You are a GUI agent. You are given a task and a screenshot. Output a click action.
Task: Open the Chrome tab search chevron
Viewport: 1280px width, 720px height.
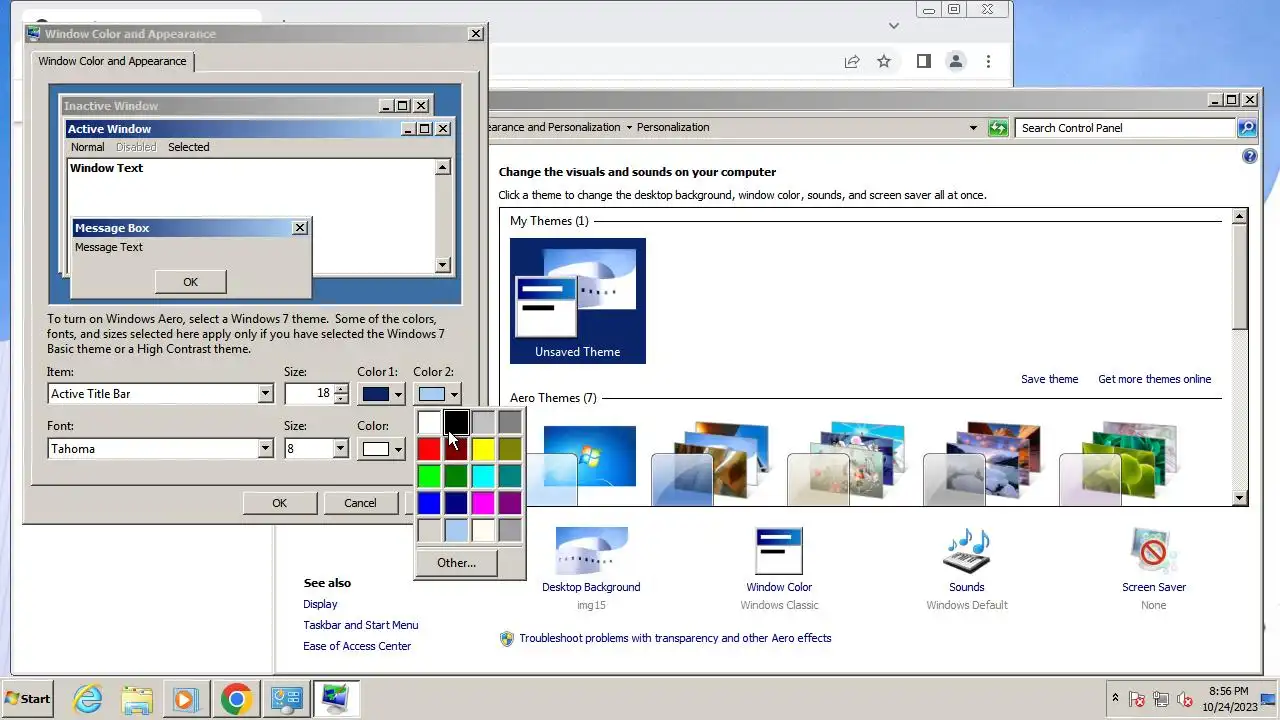click(x=894, y=25)
